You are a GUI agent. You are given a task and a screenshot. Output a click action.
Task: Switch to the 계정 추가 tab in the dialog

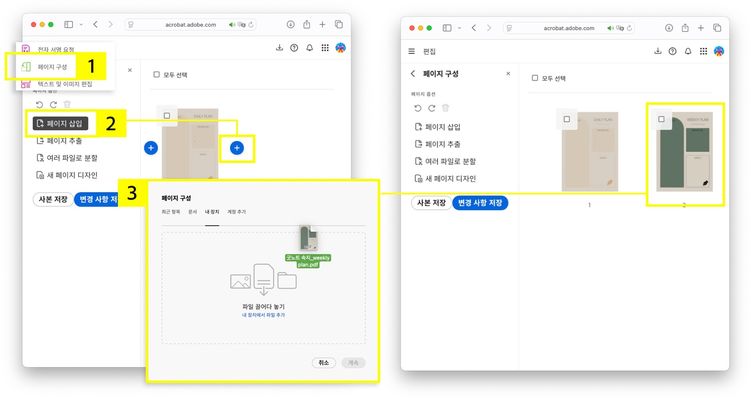(x=236, y=212)
